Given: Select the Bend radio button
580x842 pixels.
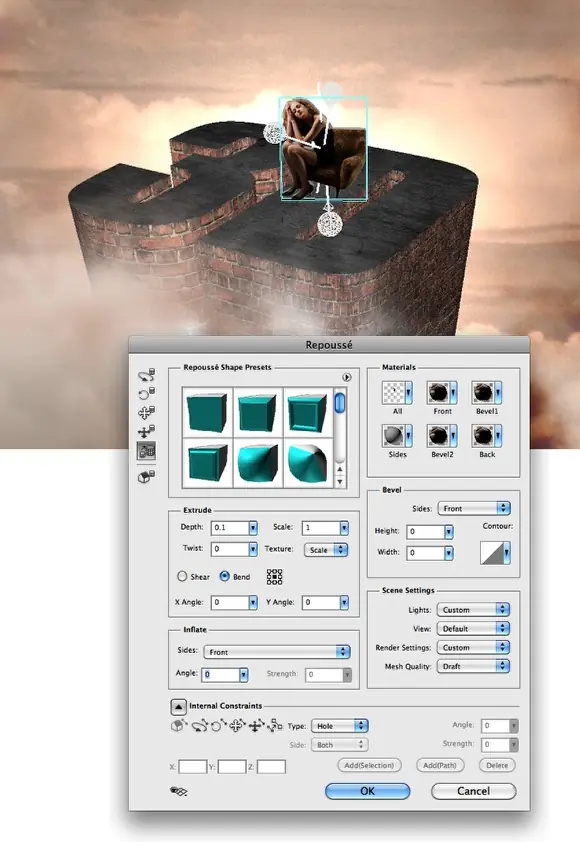Looking at the screenshot, I should 224,576.
